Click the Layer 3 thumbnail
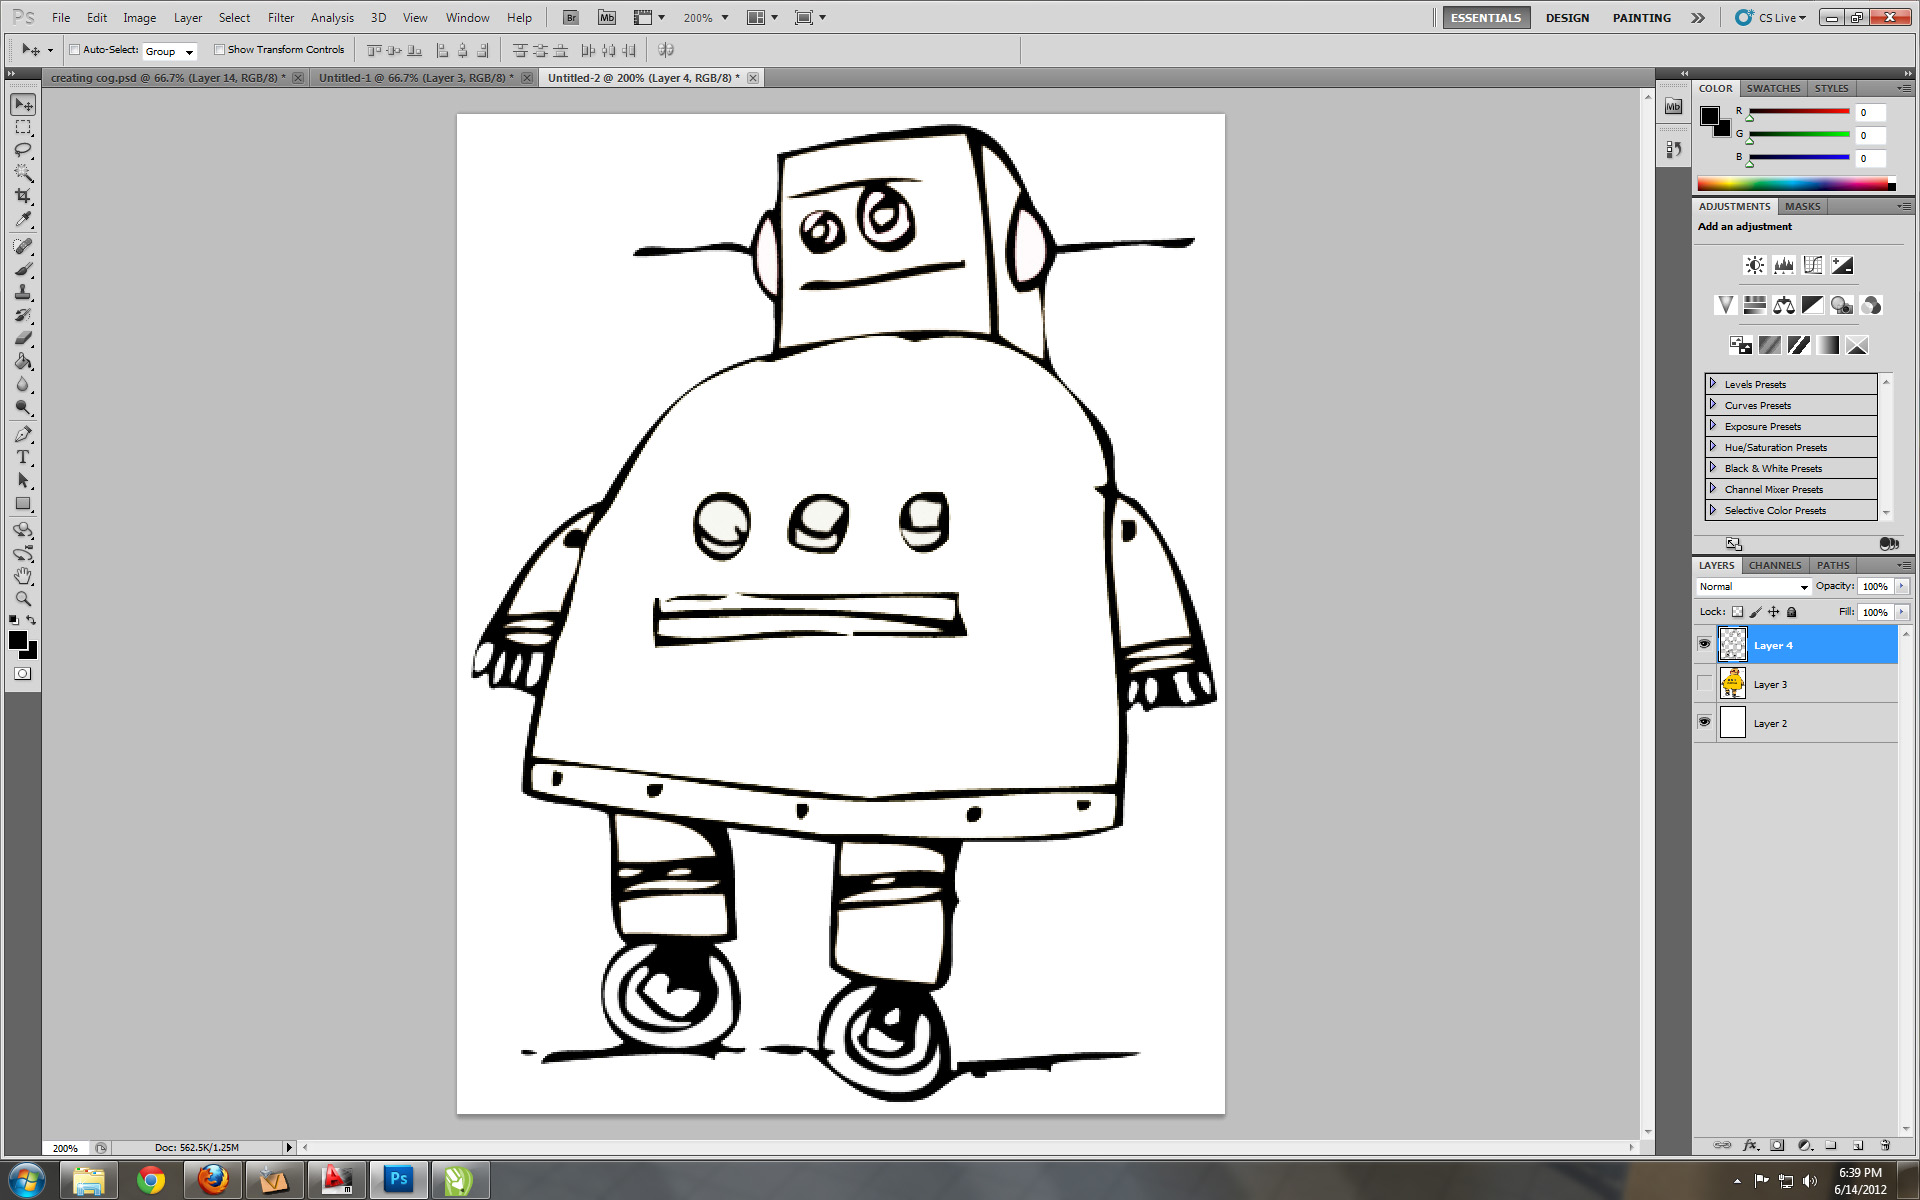This screenshot has width=1920, height=1200. coord(1732,683)
